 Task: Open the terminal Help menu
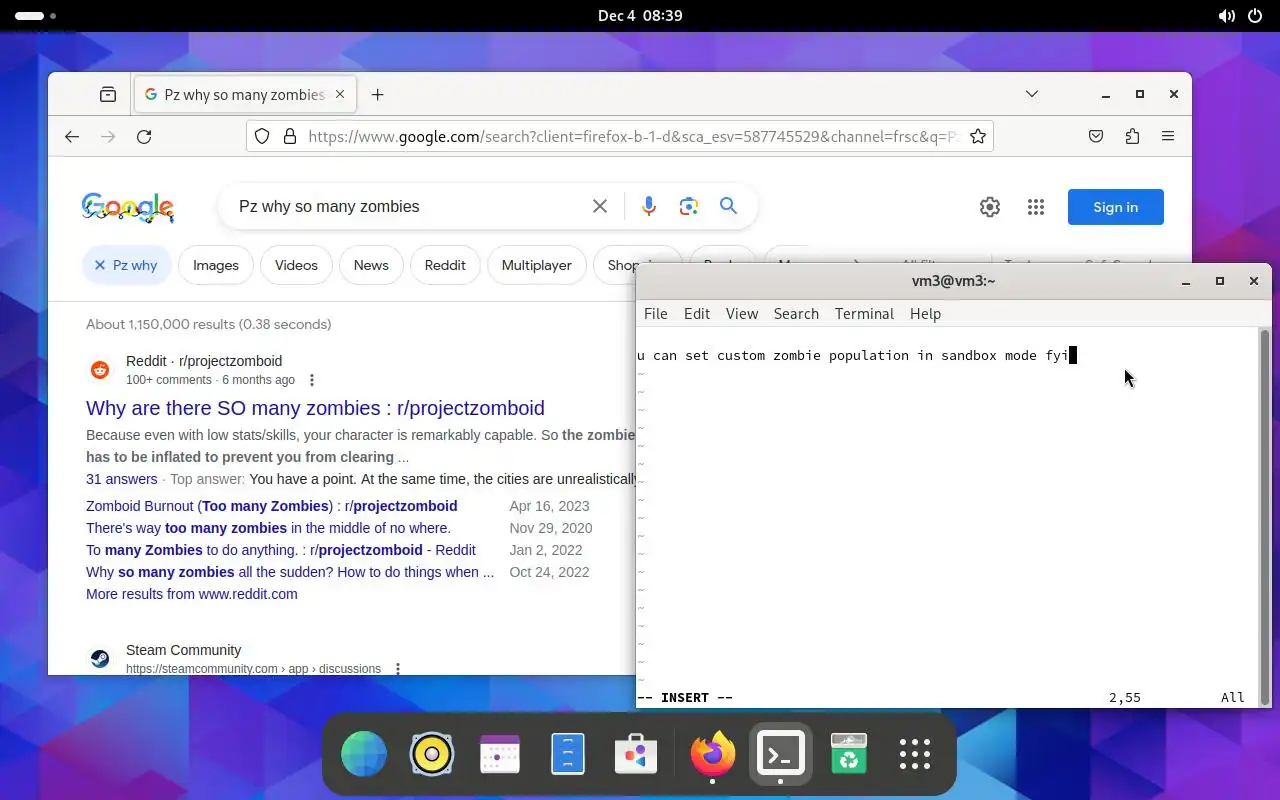coord(925,314)
